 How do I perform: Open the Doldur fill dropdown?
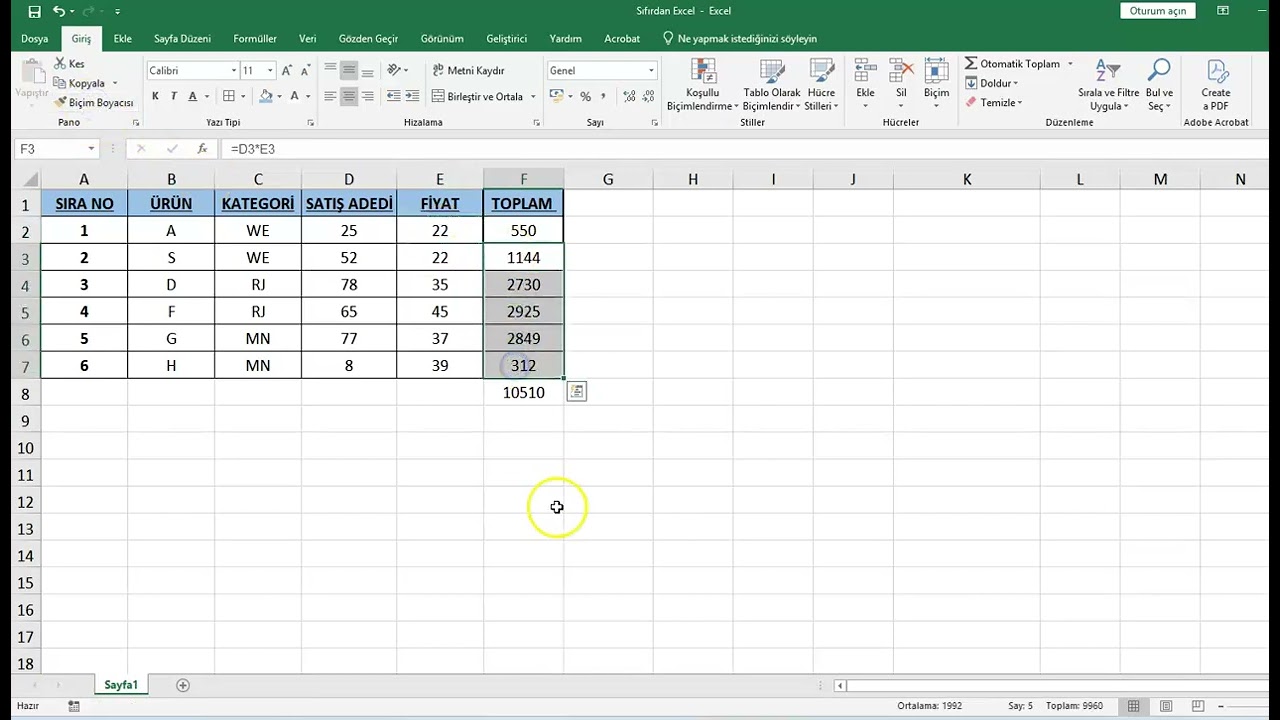click(x=991, y=83)
